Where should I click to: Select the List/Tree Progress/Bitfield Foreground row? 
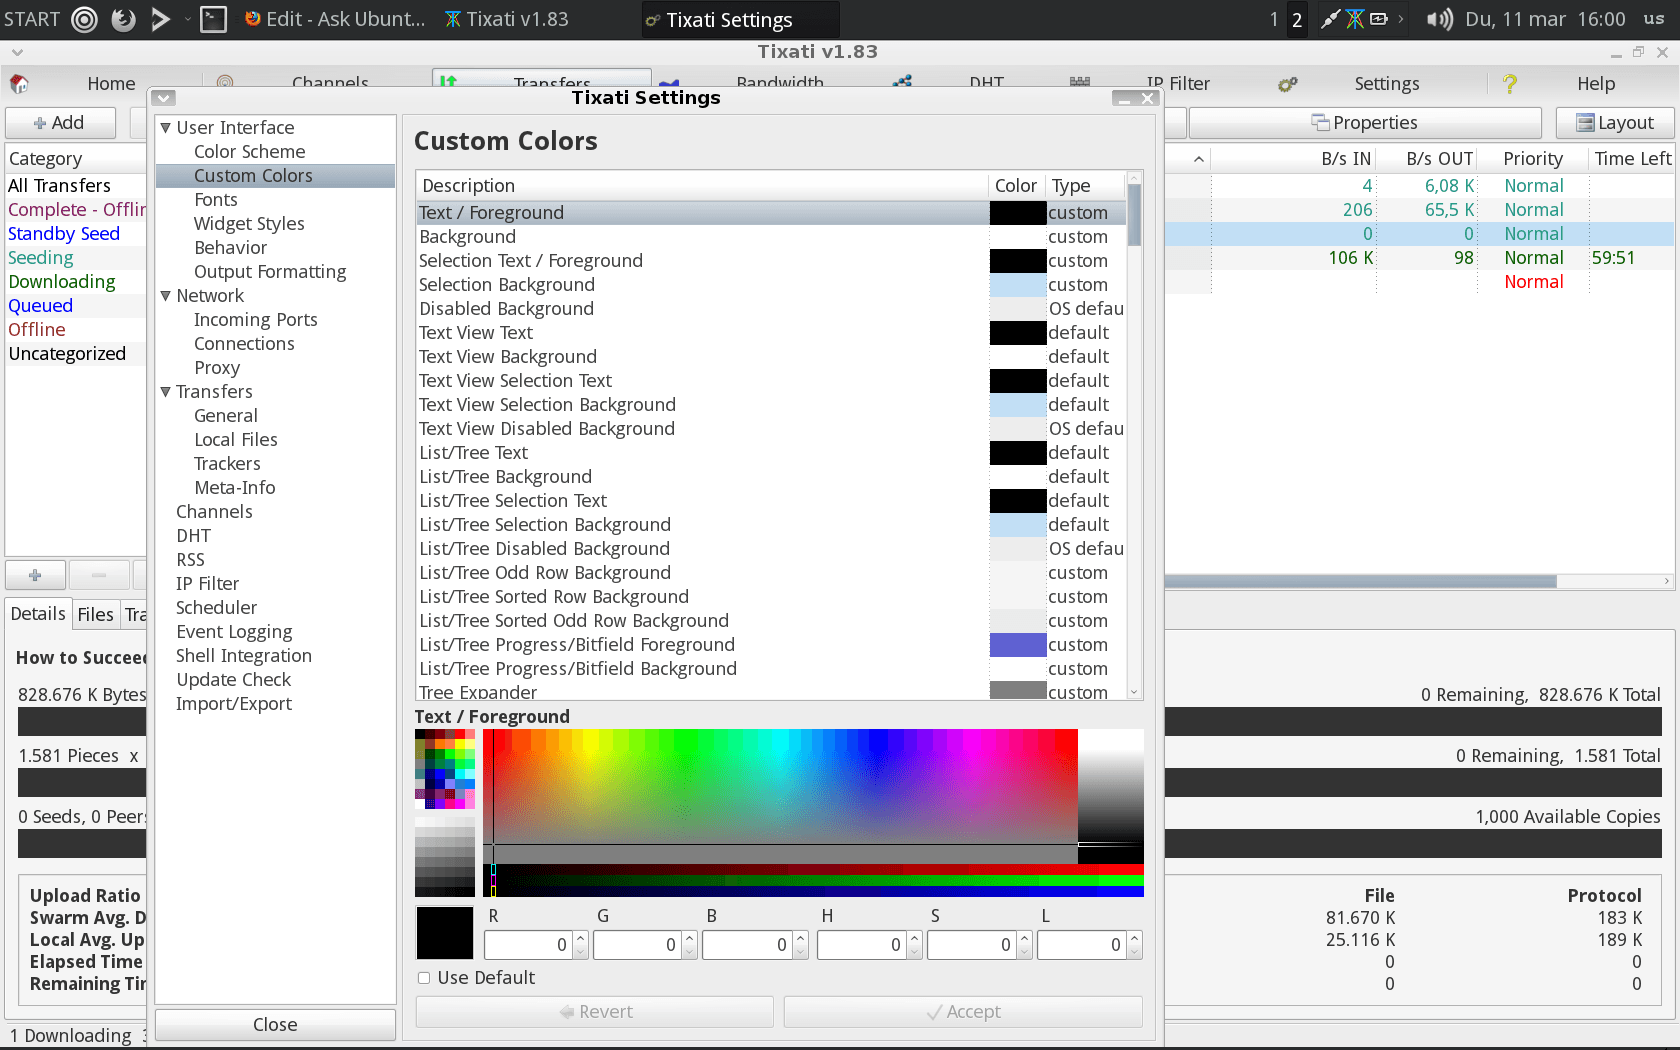pos(771,645)
